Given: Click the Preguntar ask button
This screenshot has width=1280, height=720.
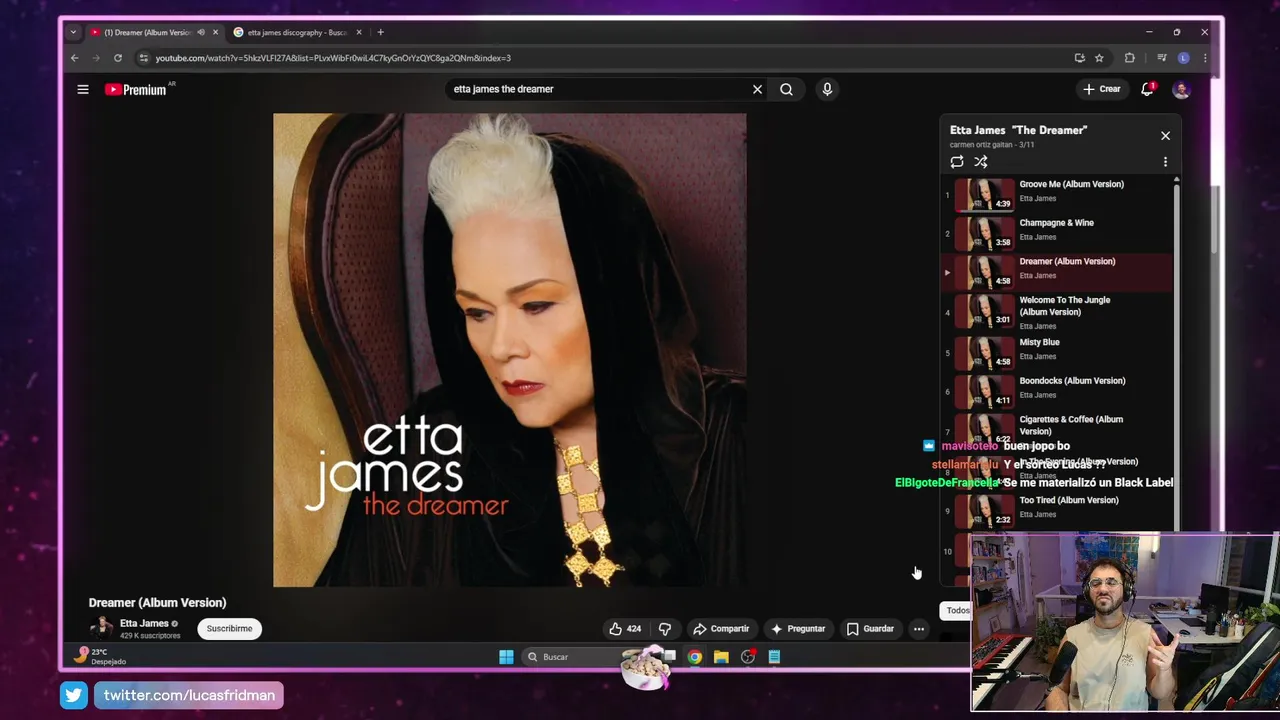Looking at the screenshot, I should 798,629.
